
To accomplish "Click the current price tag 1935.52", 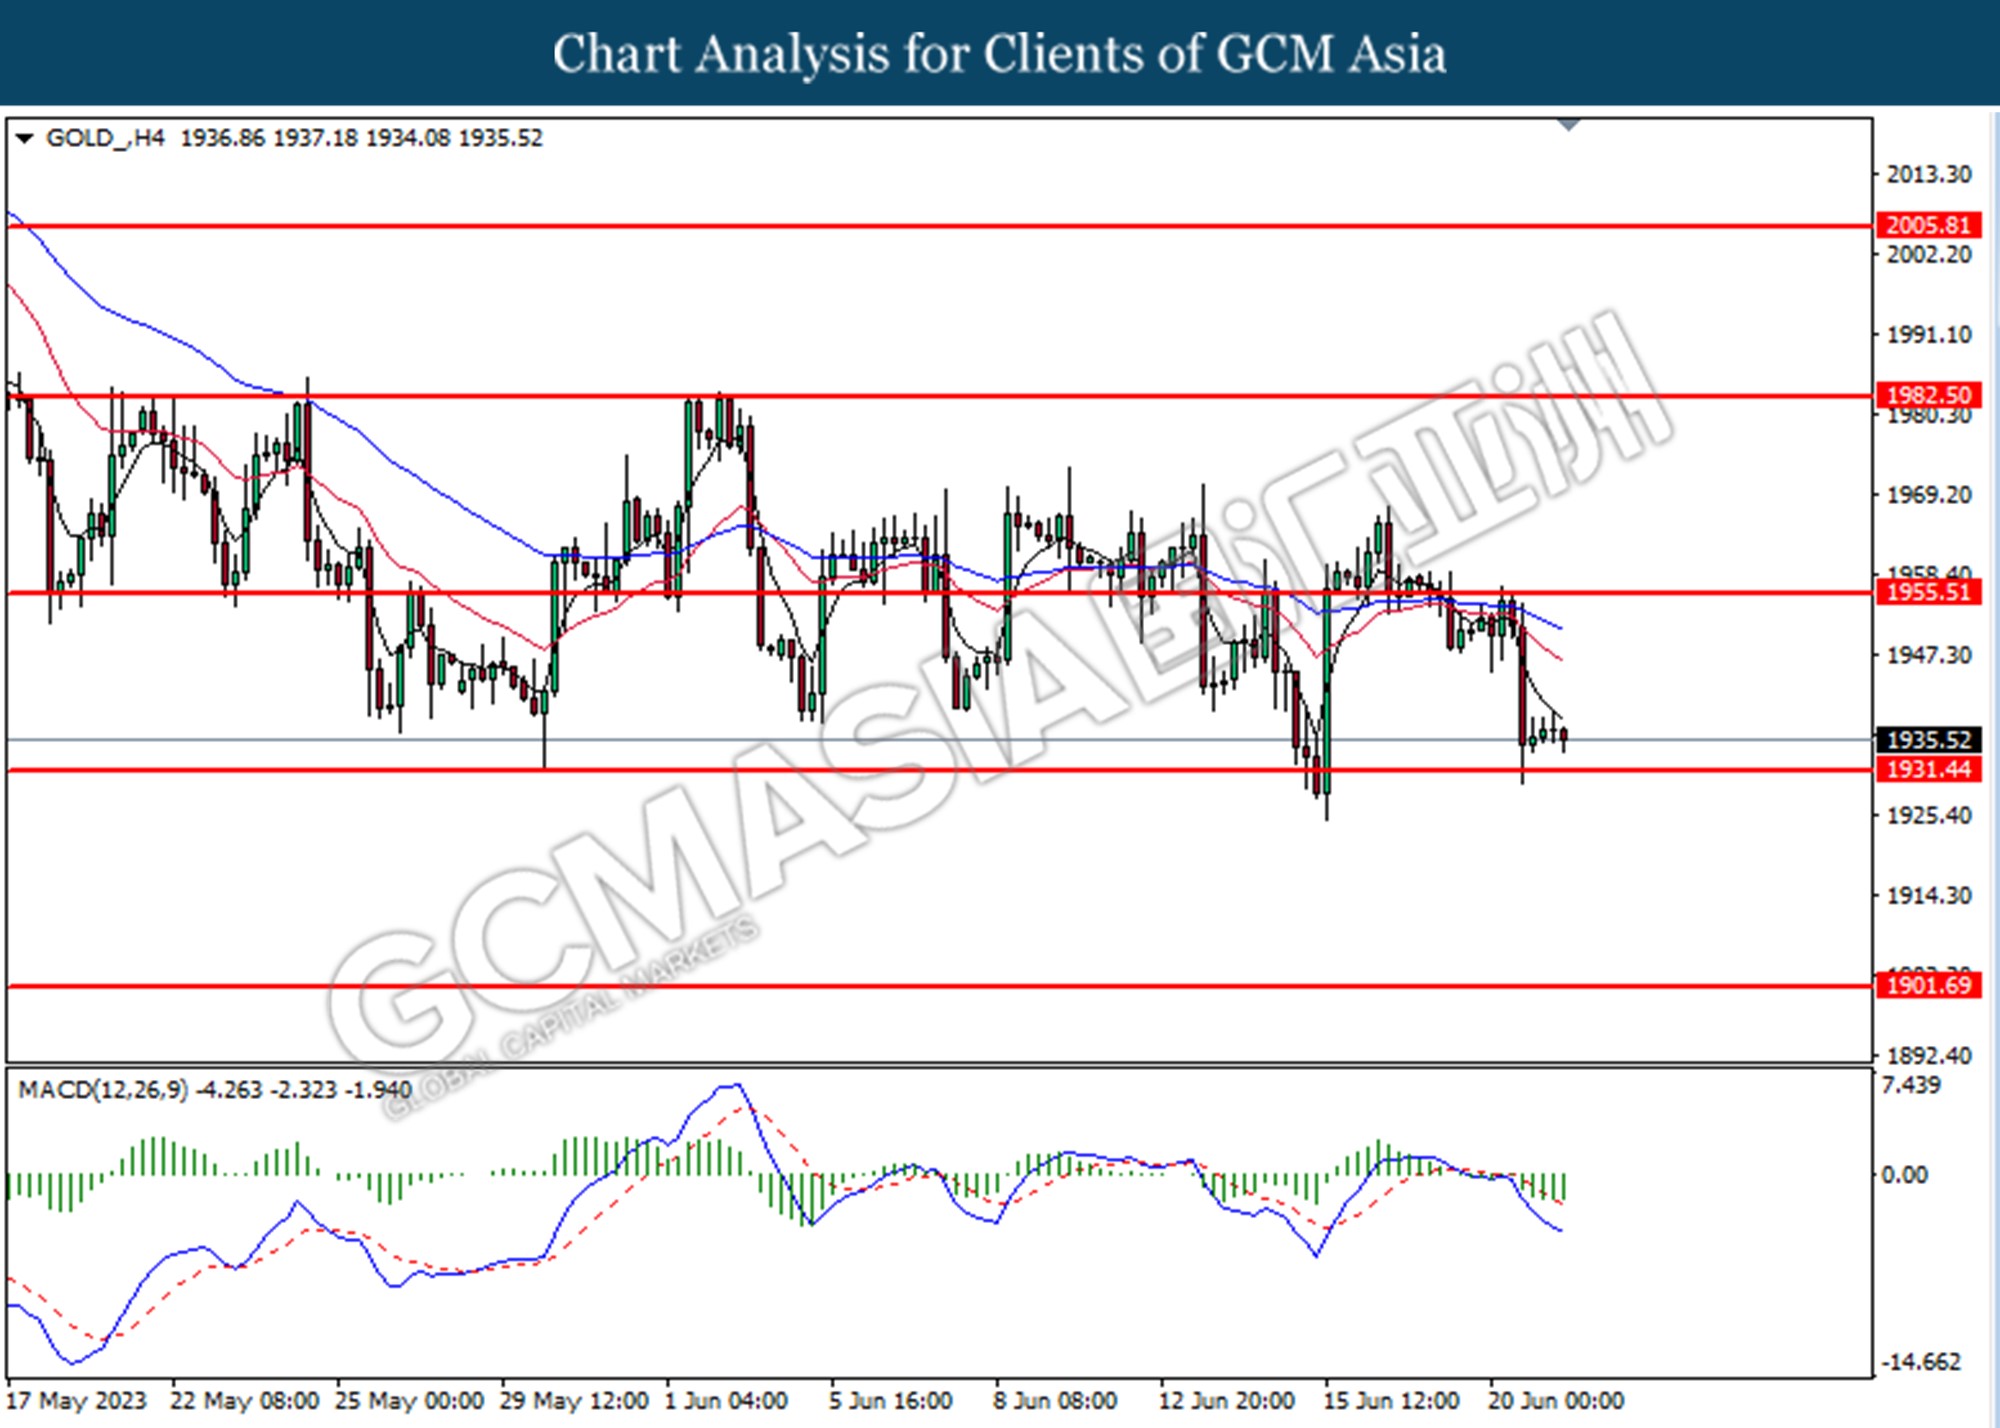I will point(1927,740).
